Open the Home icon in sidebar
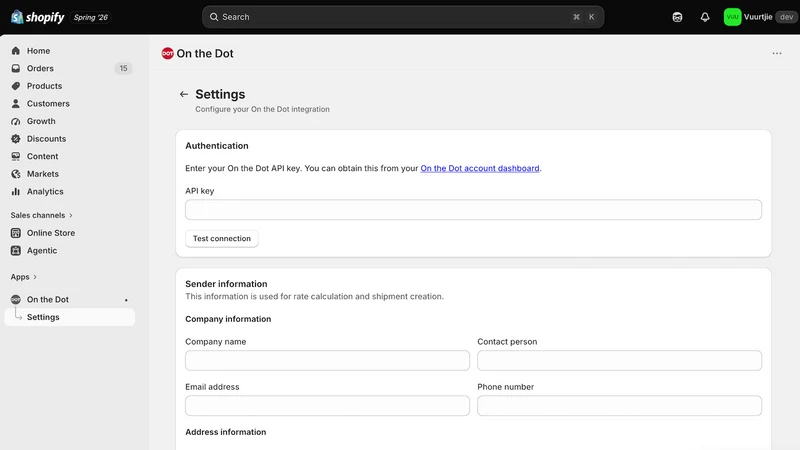800x450 pixels. [16, 51]
